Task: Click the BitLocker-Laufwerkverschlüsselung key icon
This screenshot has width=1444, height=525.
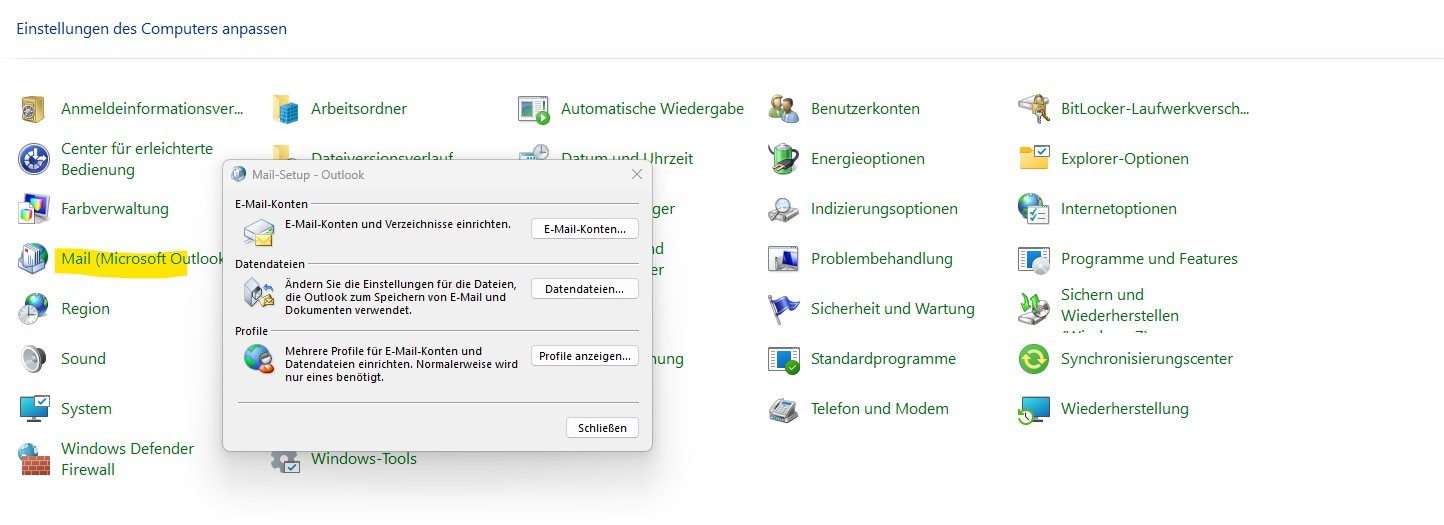Action: coord(1033,109)
